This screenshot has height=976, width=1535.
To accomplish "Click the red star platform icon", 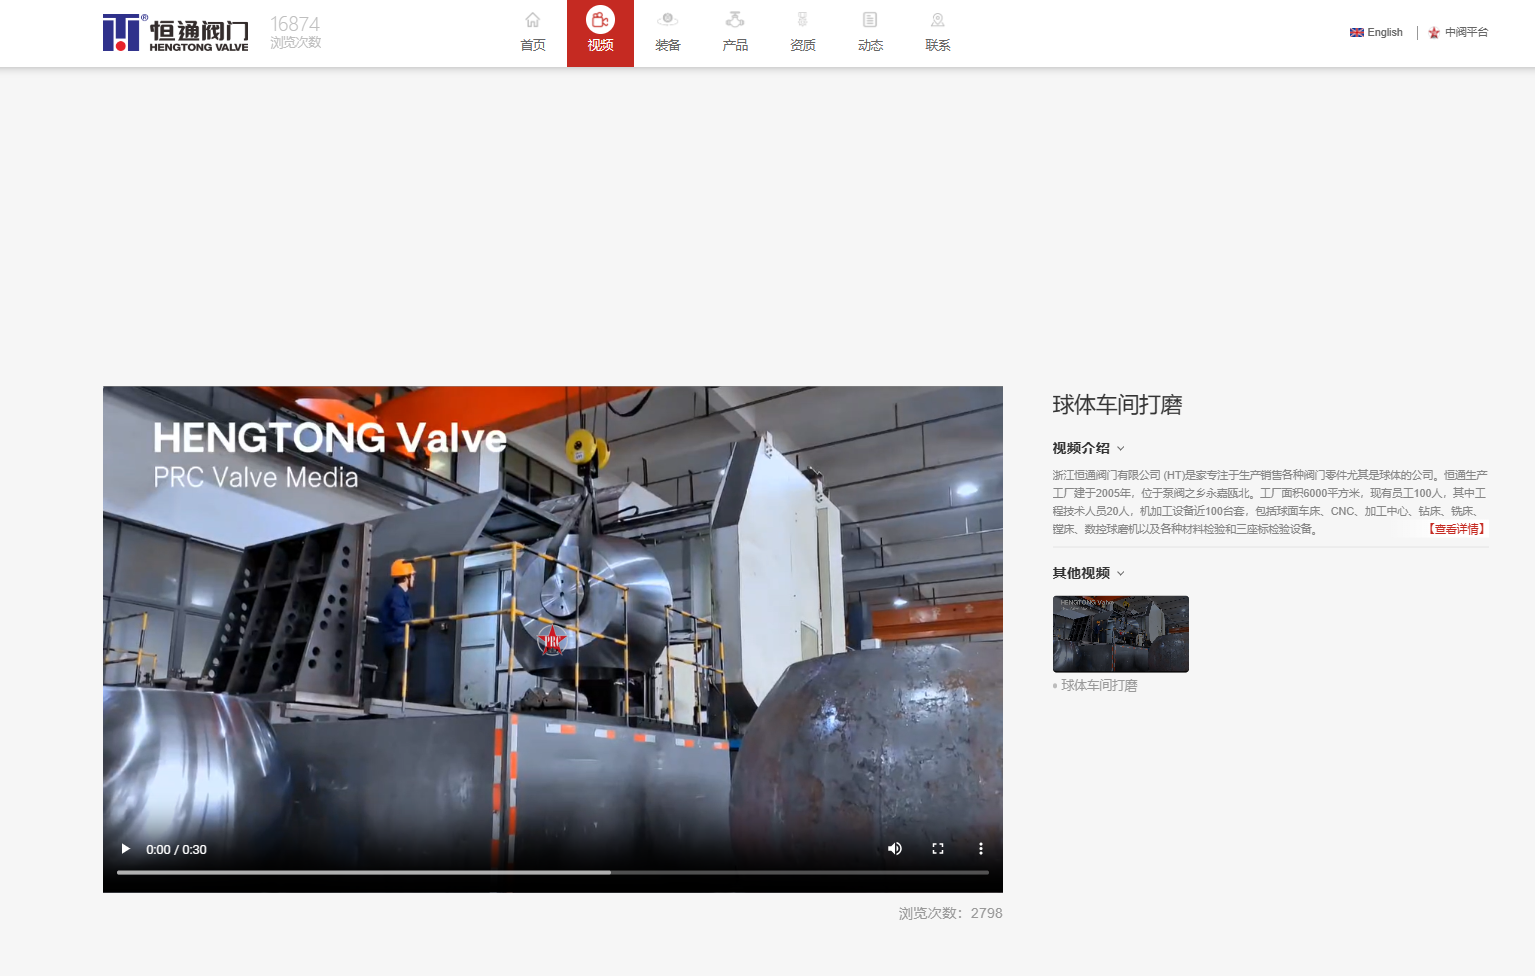I will [1434, 33].
